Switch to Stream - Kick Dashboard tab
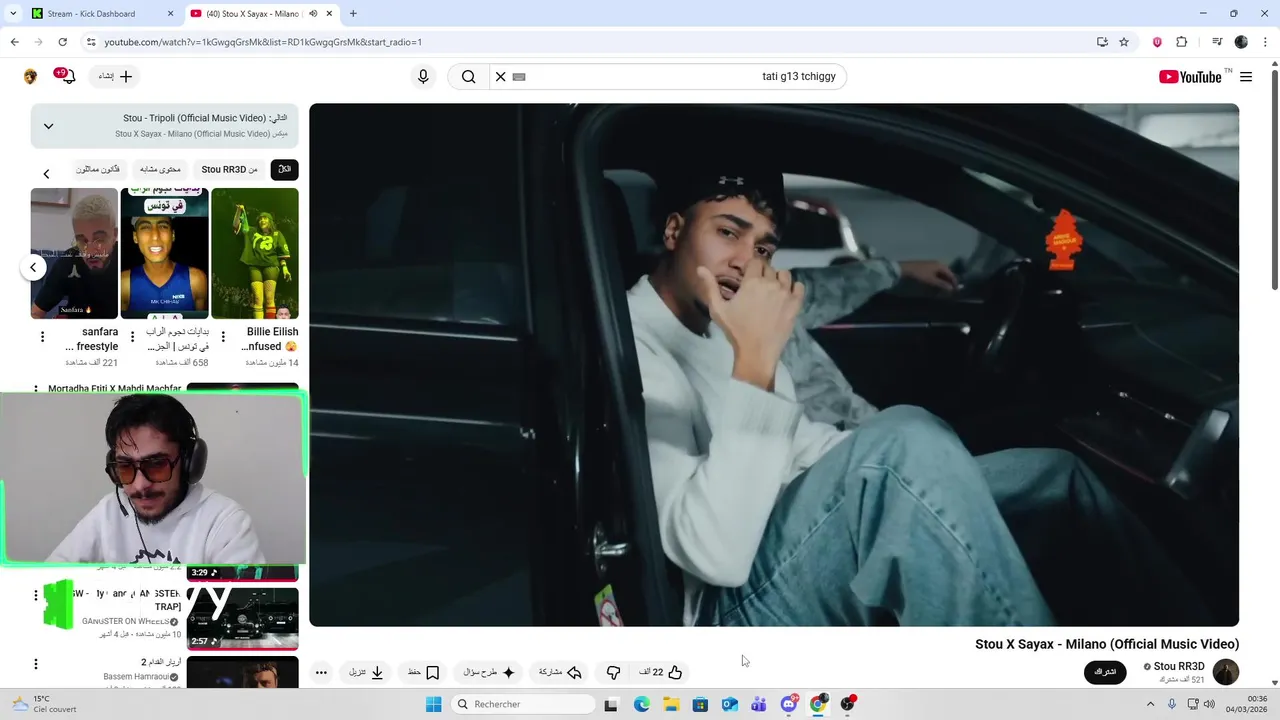The height and width of the screenshot is (720, 1280). point(99,14)
